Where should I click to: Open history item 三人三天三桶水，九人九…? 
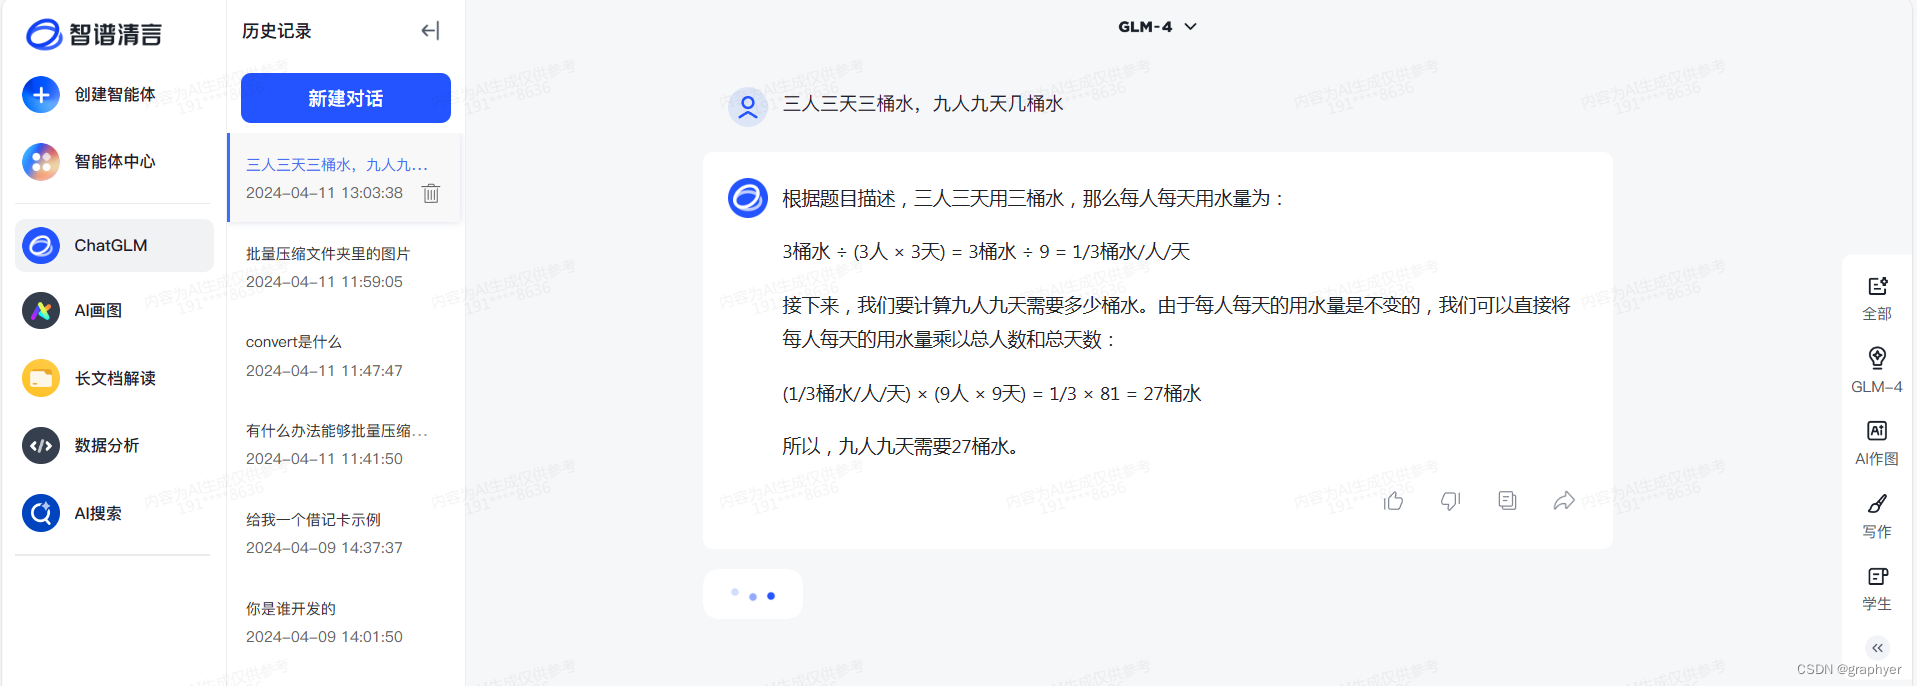(345, 178)
